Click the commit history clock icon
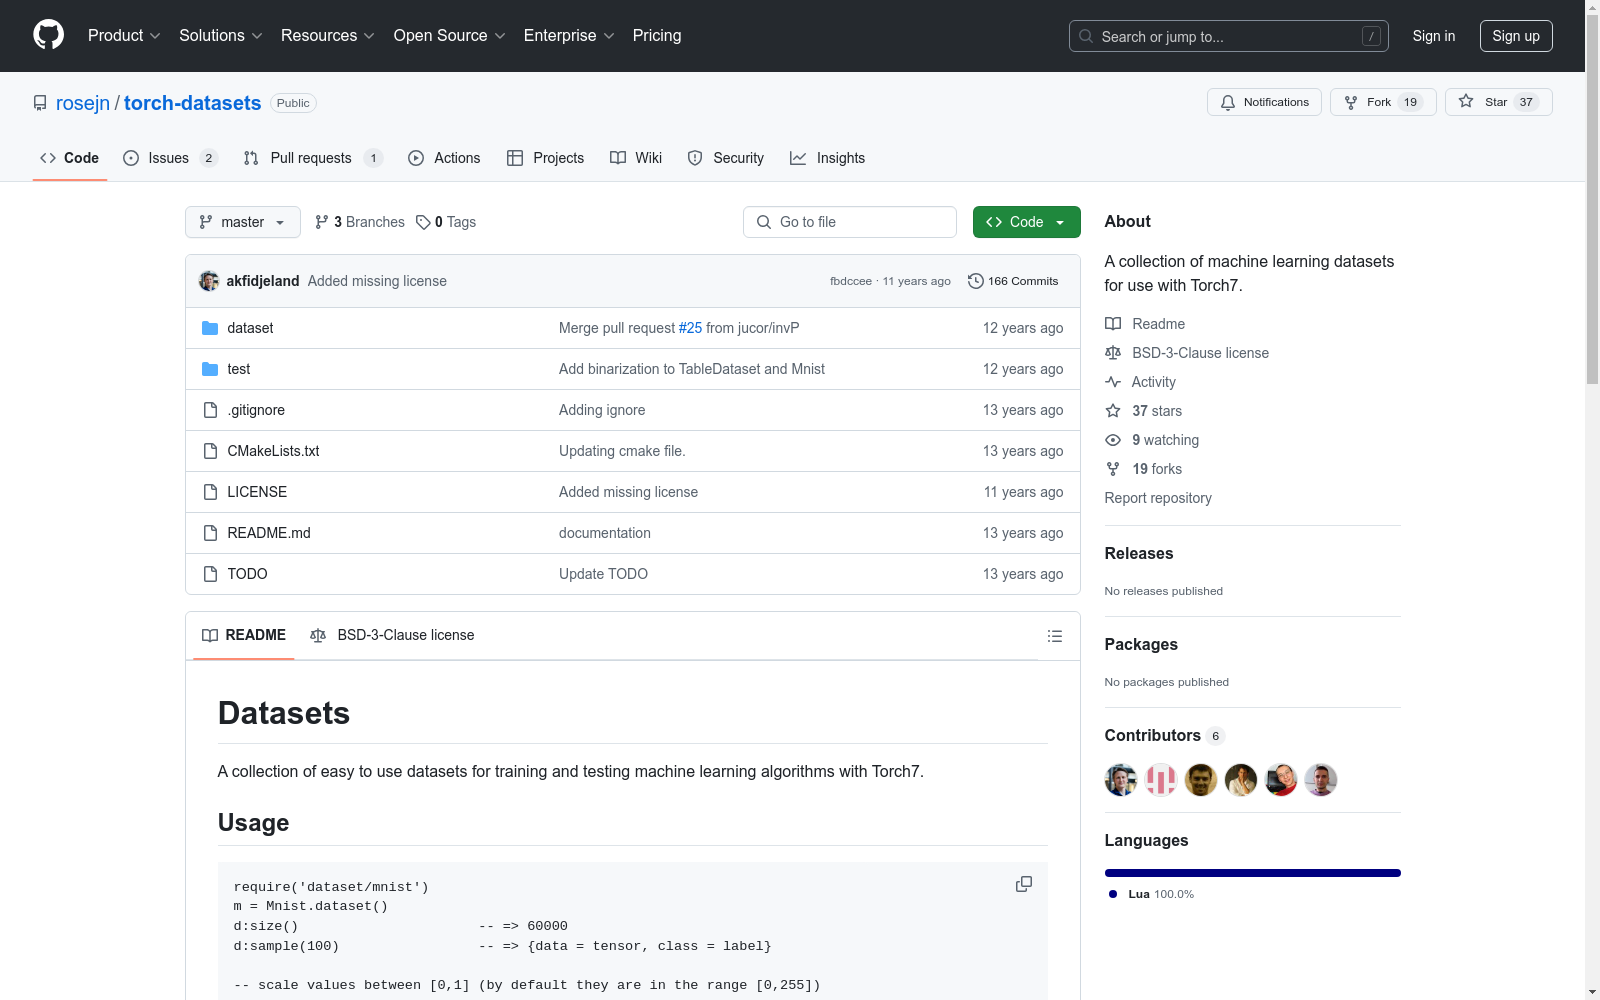This screenshot has width=1600, height=1000. (x=976, y=281)
